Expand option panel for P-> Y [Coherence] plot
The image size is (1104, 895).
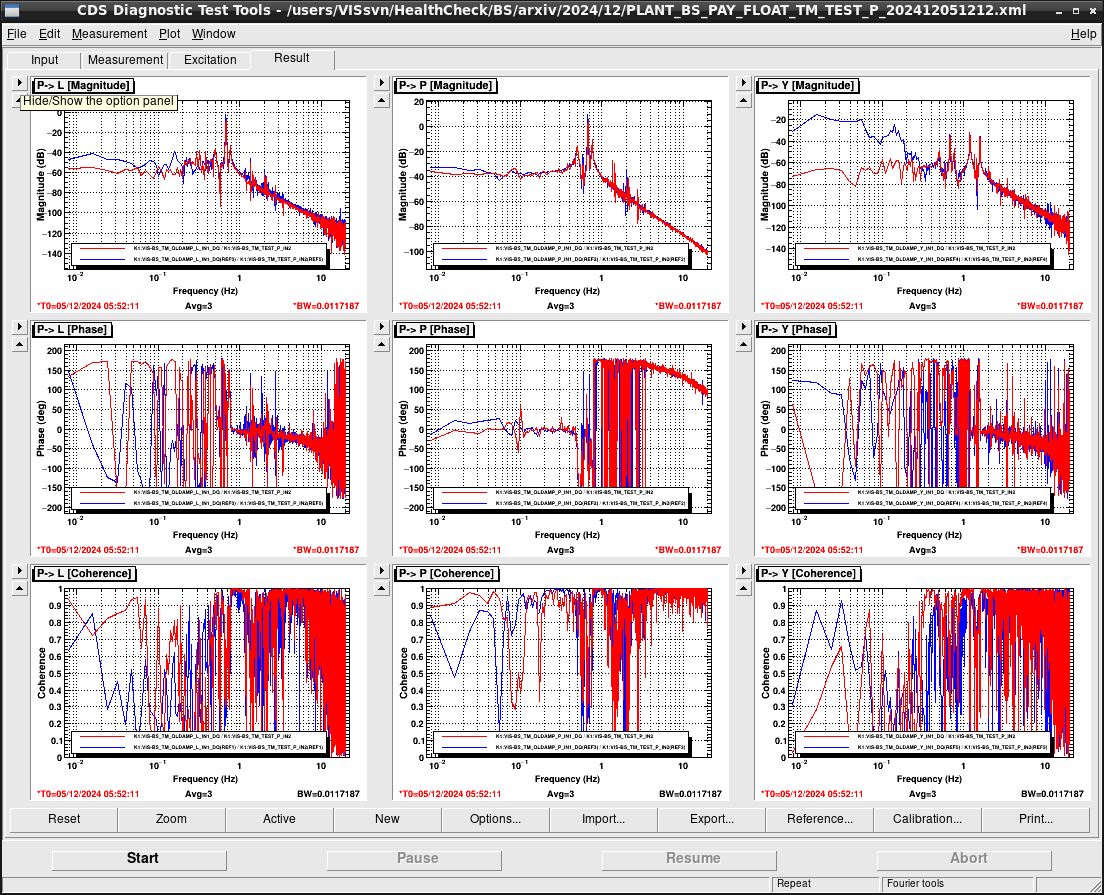coord(744,570)
